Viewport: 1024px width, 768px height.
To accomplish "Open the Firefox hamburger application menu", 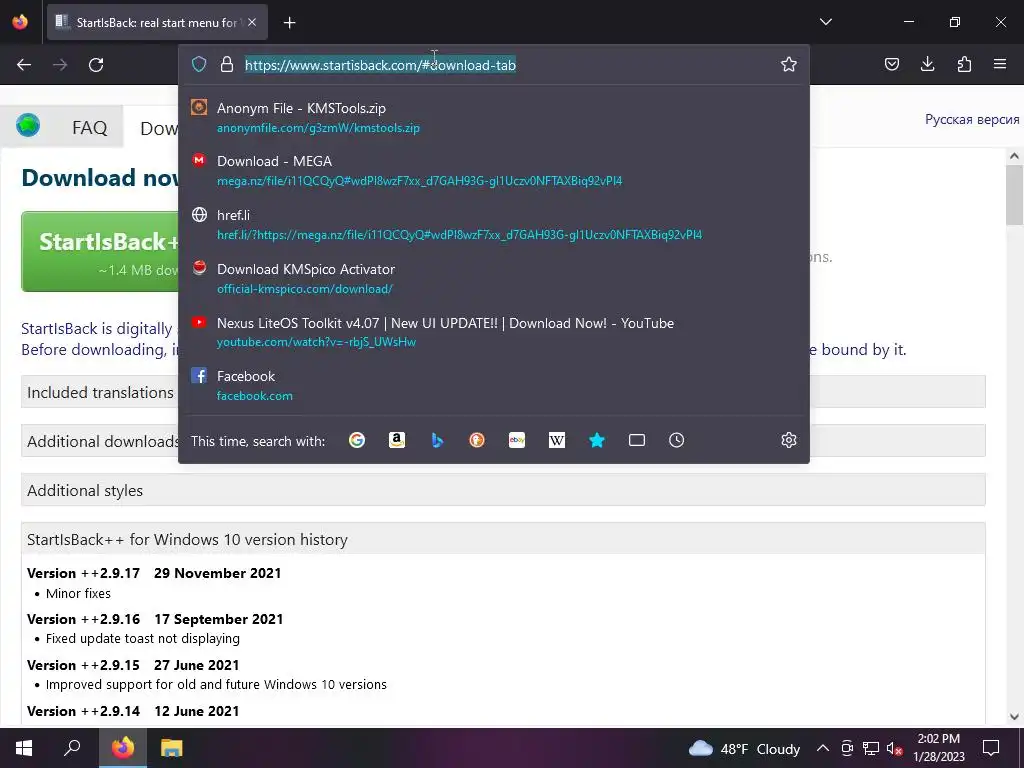I will tap(1000, 64).
